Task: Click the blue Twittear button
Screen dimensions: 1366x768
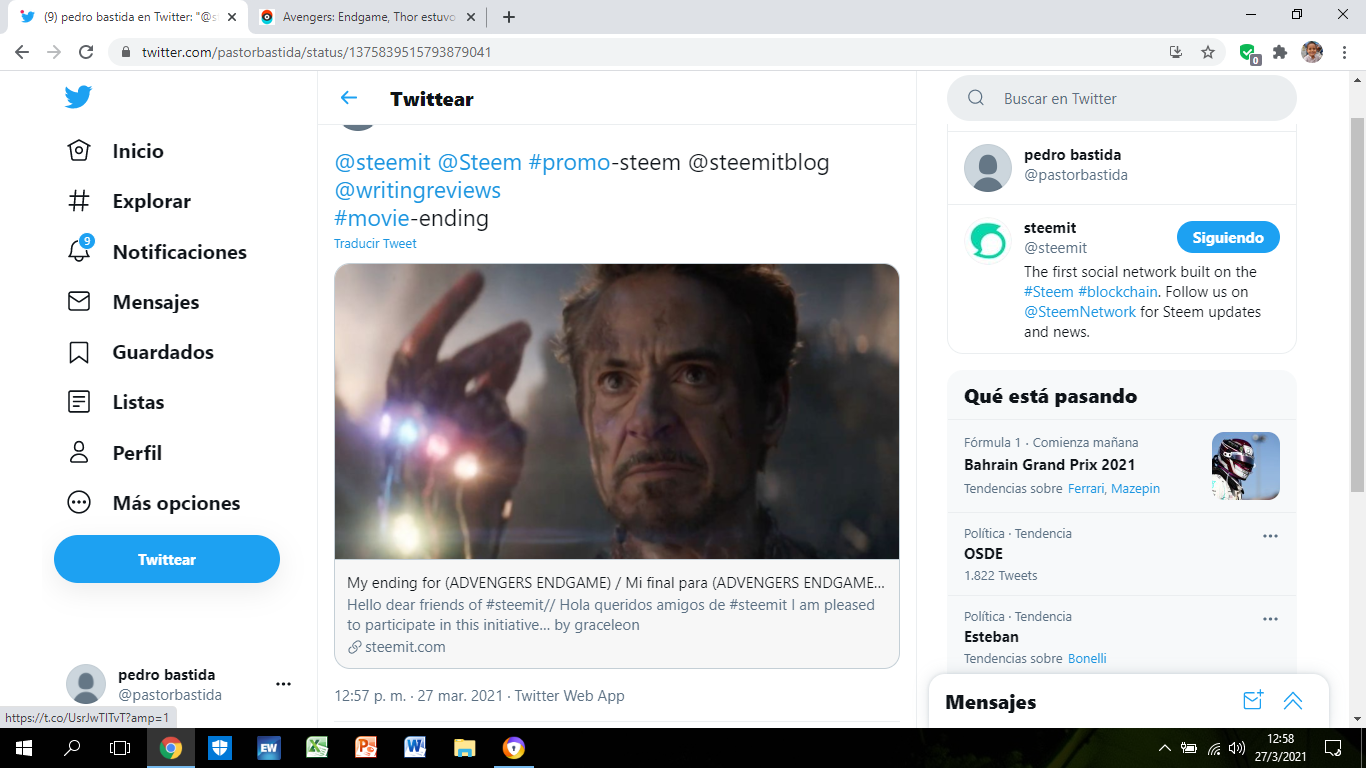Action: point(167,559)
